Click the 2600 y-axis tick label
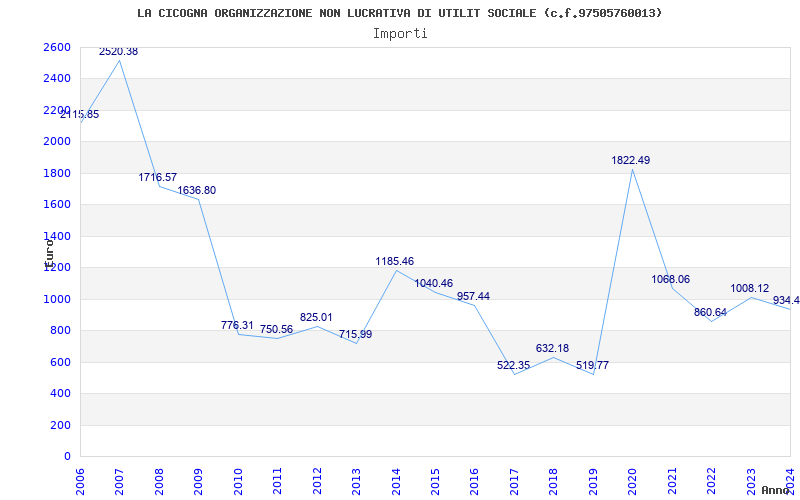Screen dimensions: 800x500 (x=58, y=47)
